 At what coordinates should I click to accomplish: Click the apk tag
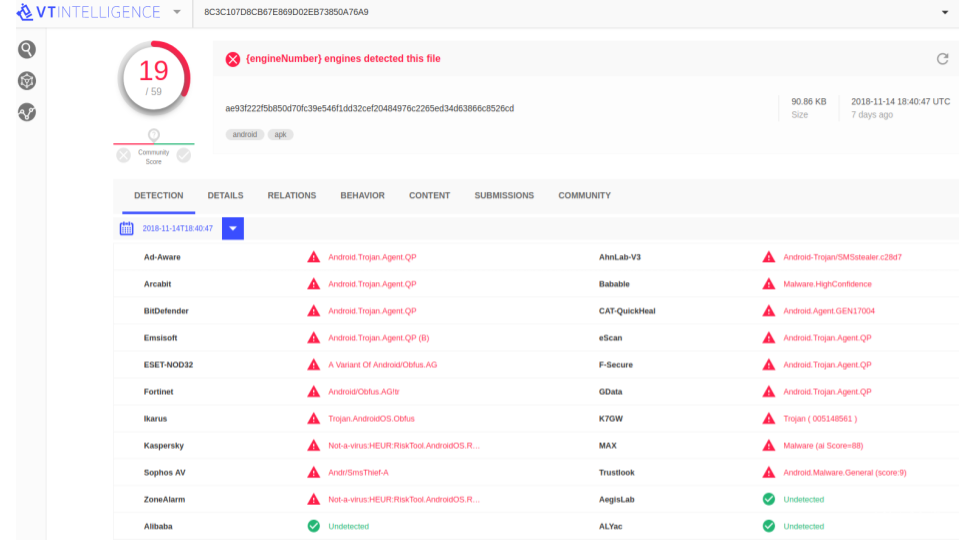(280, 134)
